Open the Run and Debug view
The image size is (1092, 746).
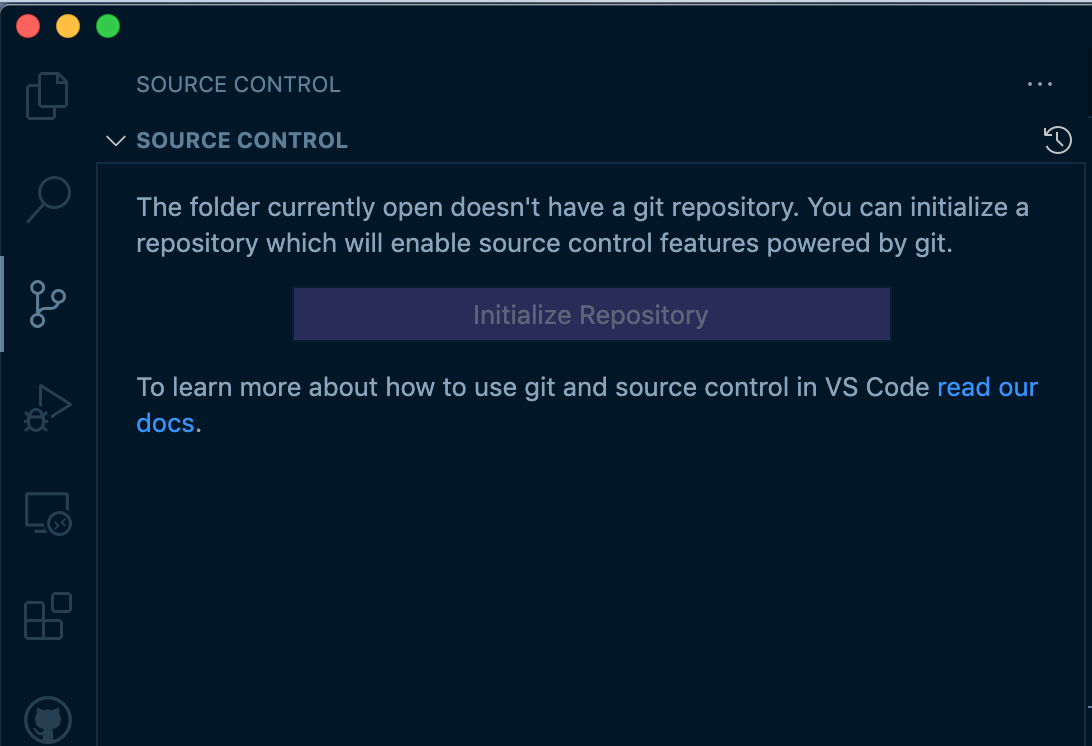47,408
